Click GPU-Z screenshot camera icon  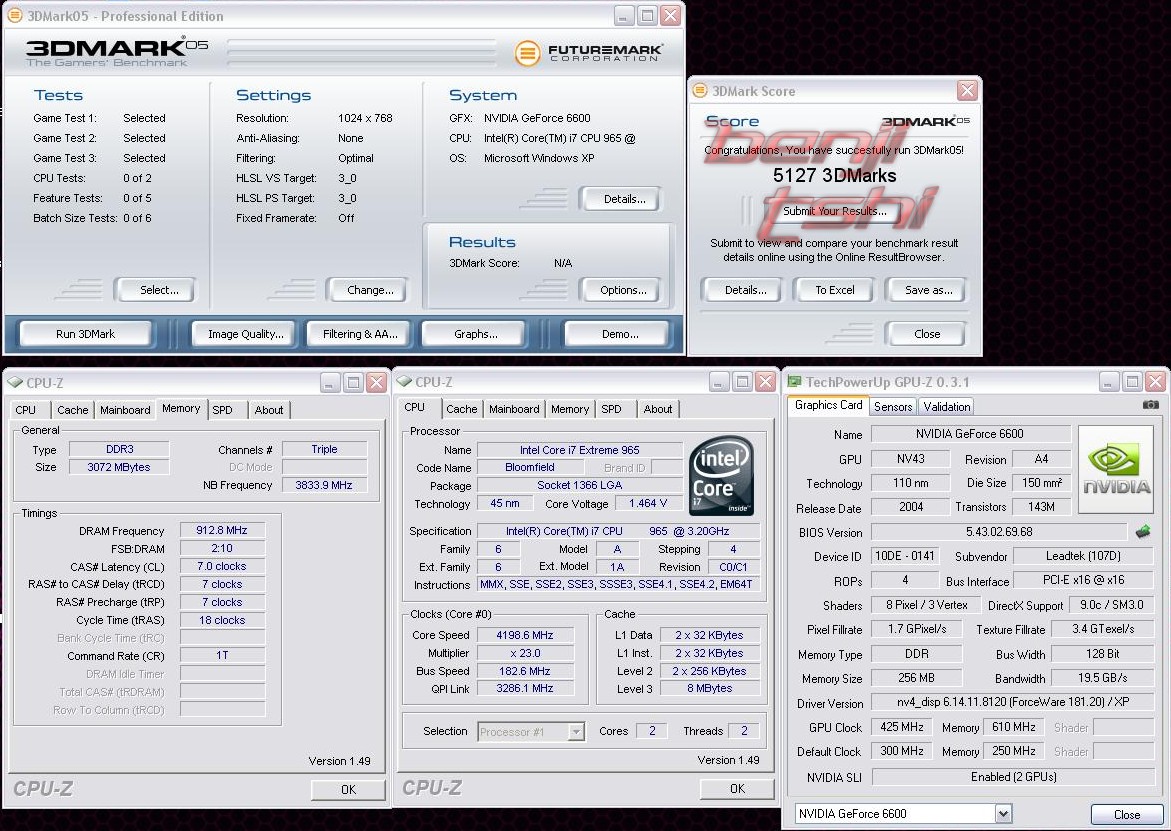(x=1150, y=405)
